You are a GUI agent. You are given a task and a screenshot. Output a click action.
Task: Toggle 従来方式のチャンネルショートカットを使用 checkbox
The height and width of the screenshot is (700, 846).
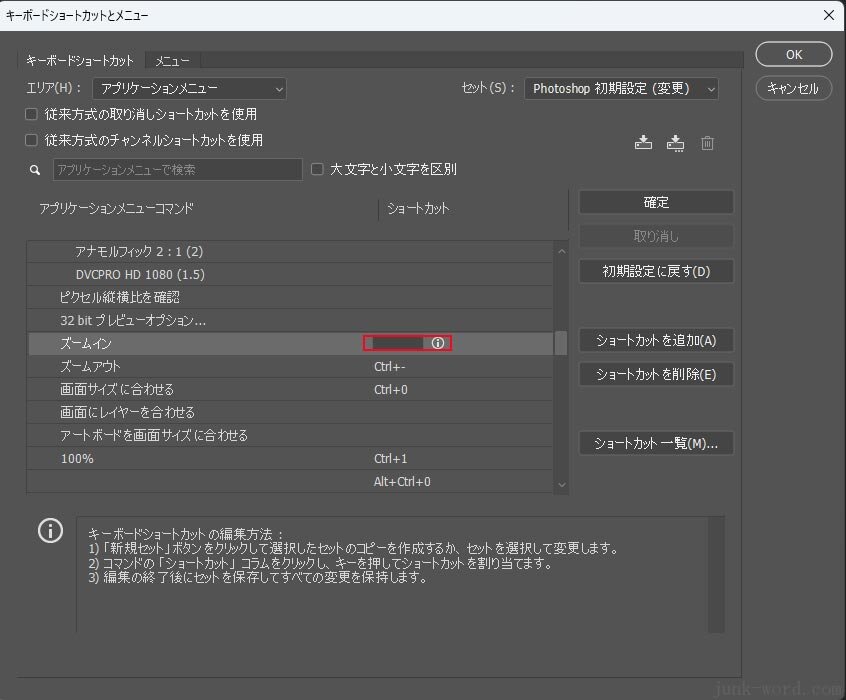click(32, 141)
